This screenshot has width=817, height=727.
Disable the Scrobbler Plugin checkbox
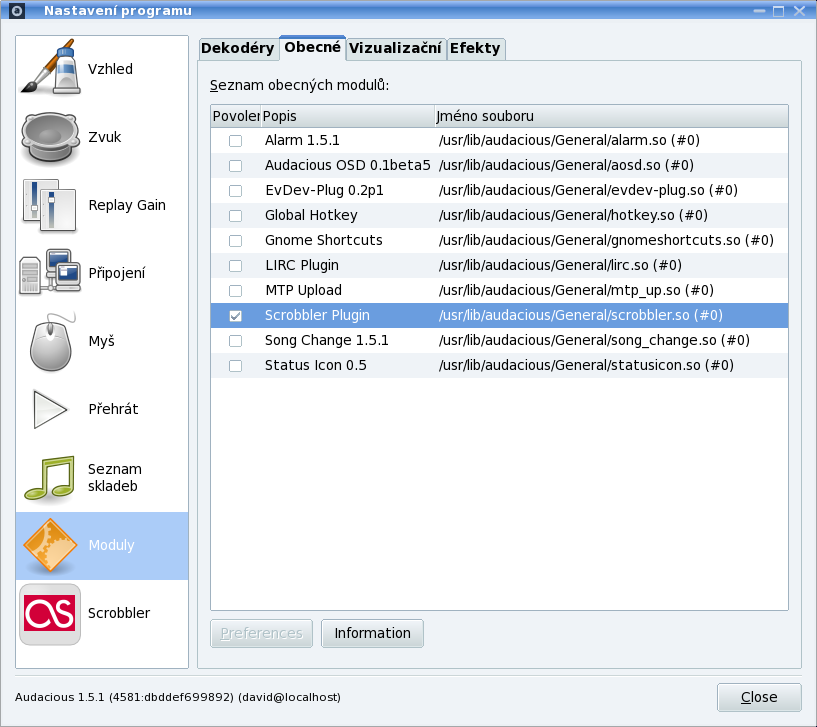pyautogui.click(x=236, y=316)
